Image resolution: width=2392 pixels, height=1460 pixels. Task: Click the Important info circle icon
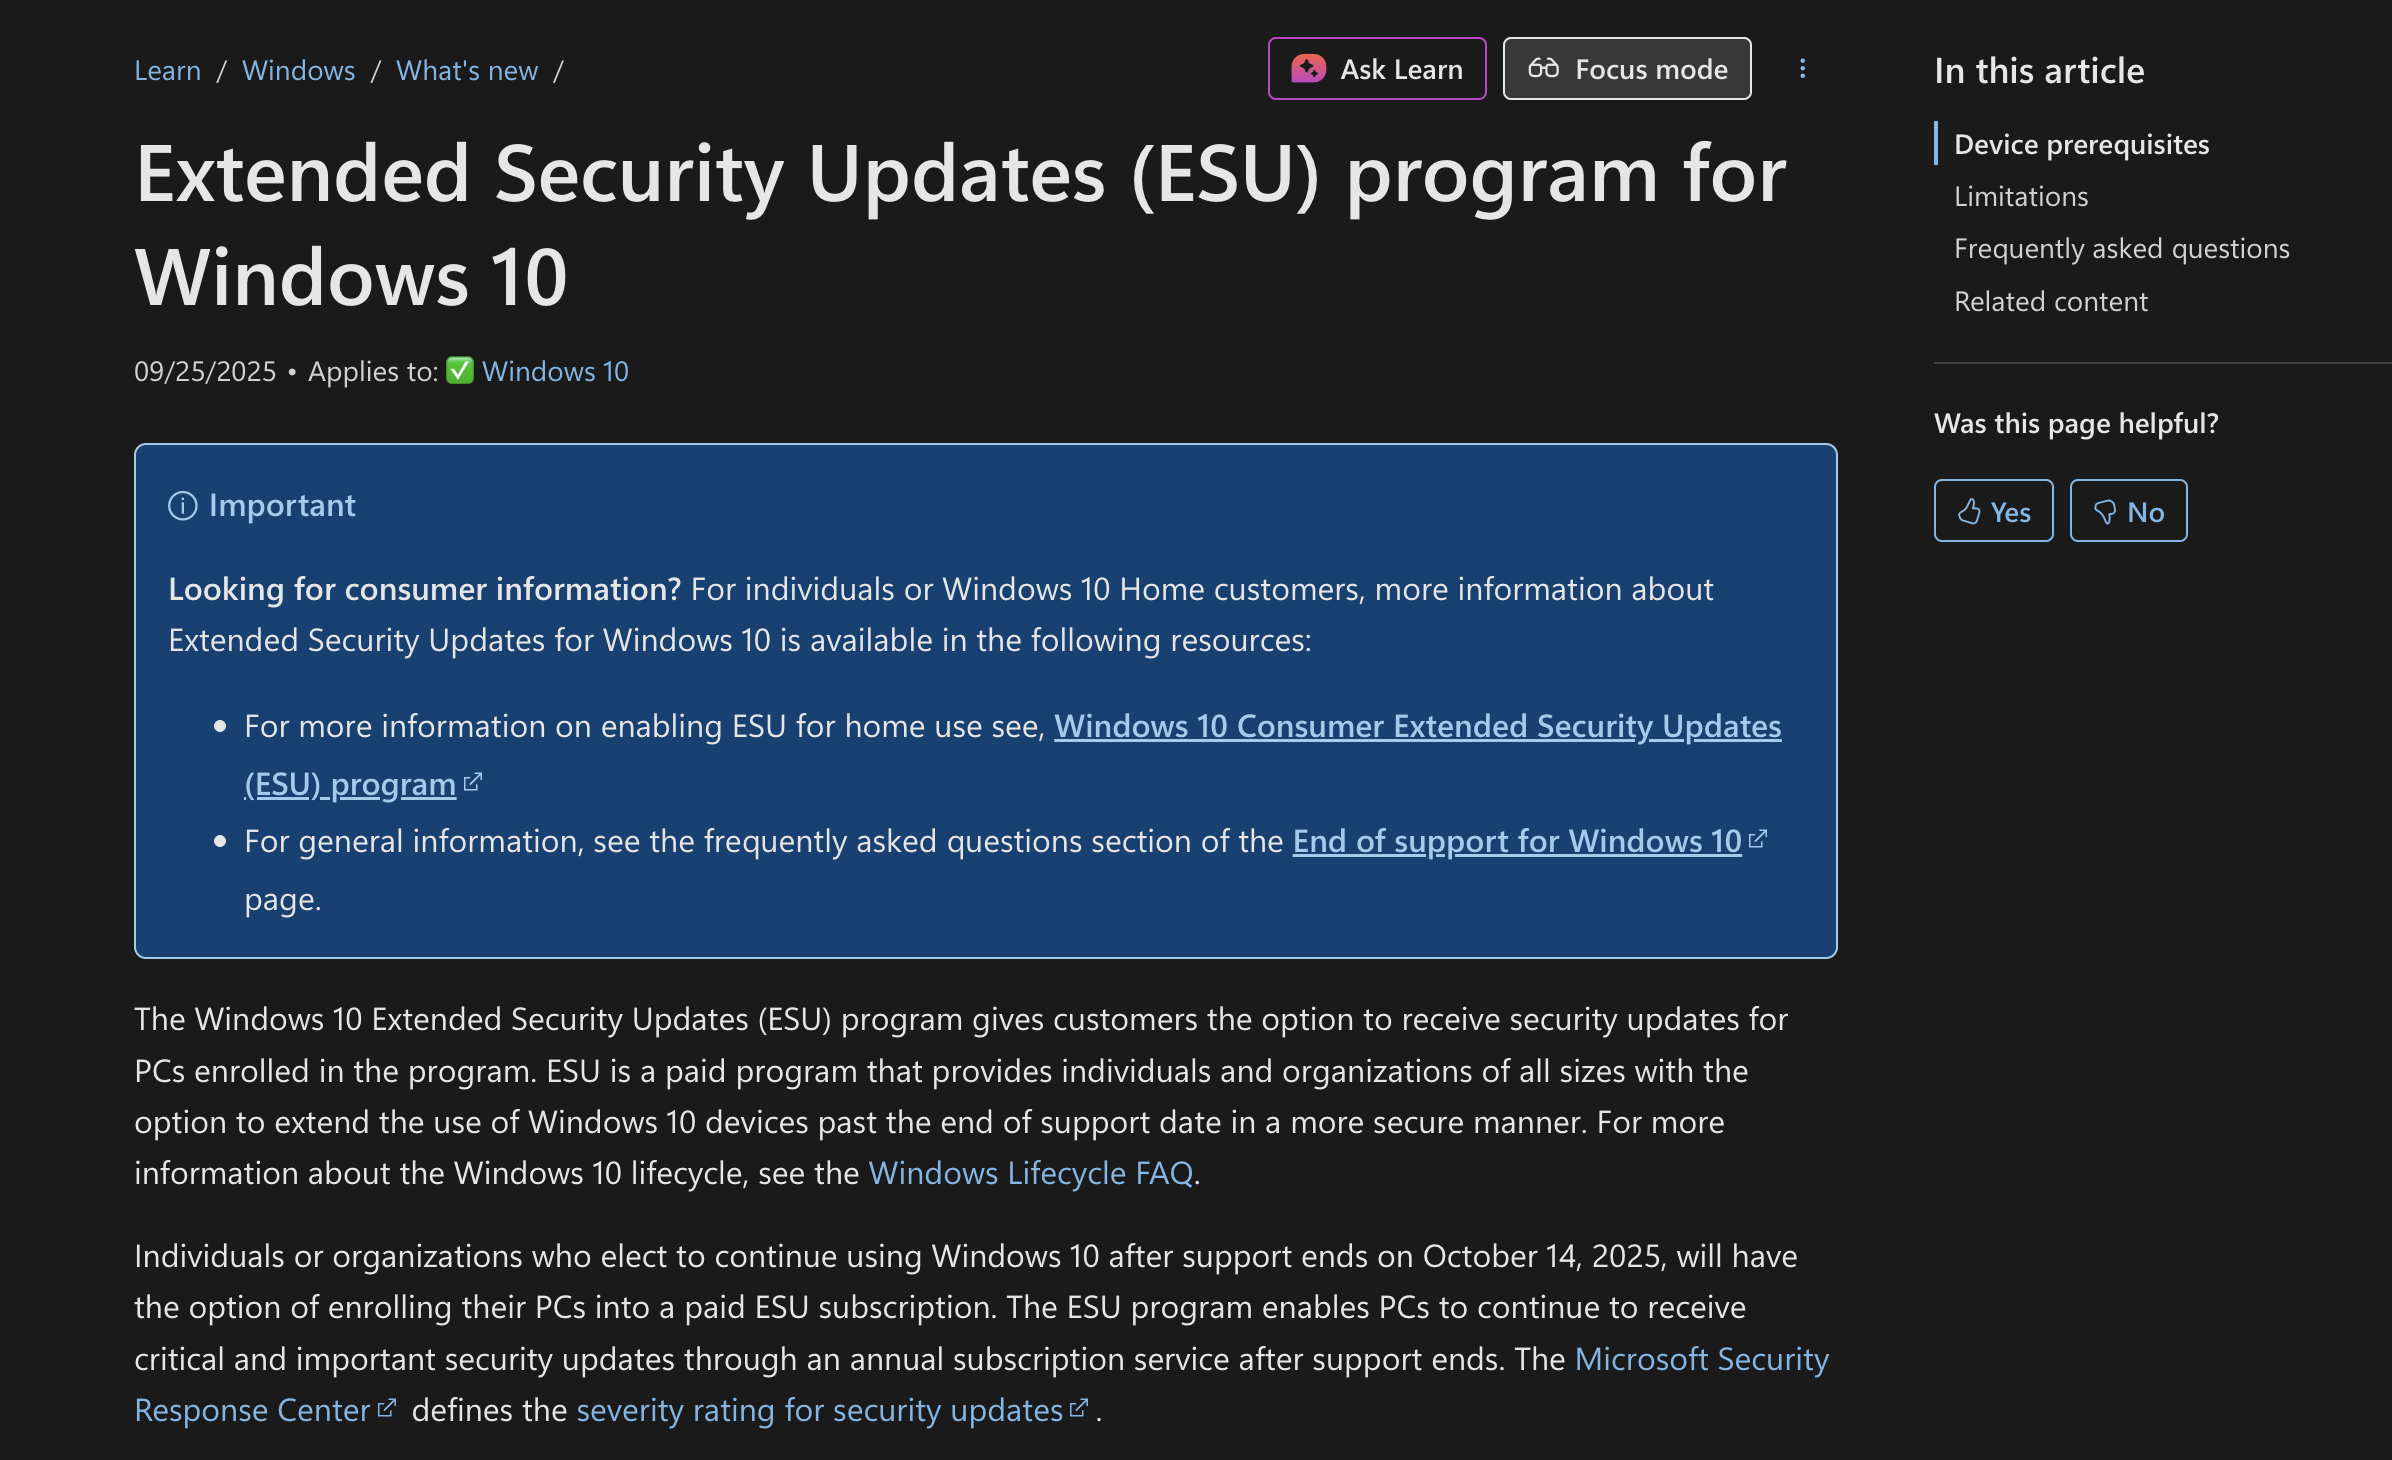tap(182, 506)
